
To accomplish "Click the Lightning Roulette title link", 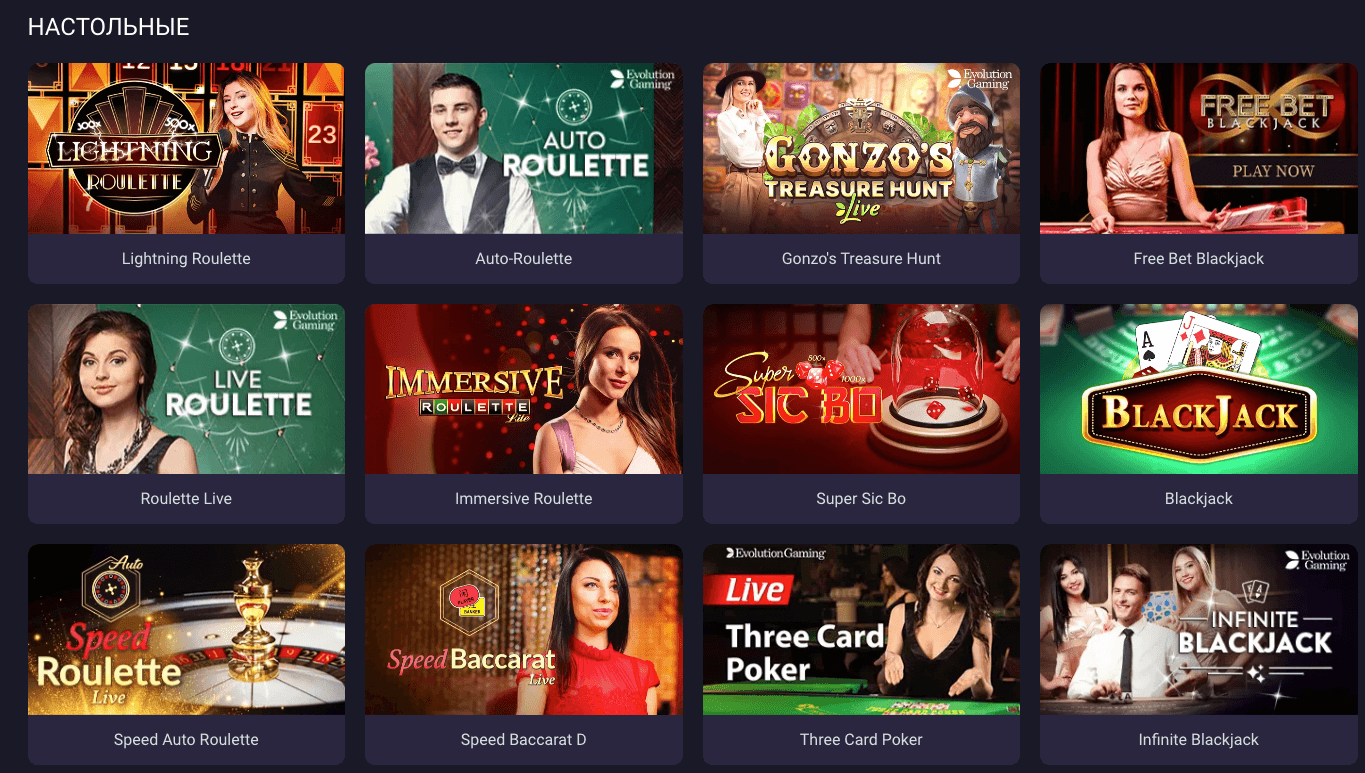I will [x=186, y=259].
